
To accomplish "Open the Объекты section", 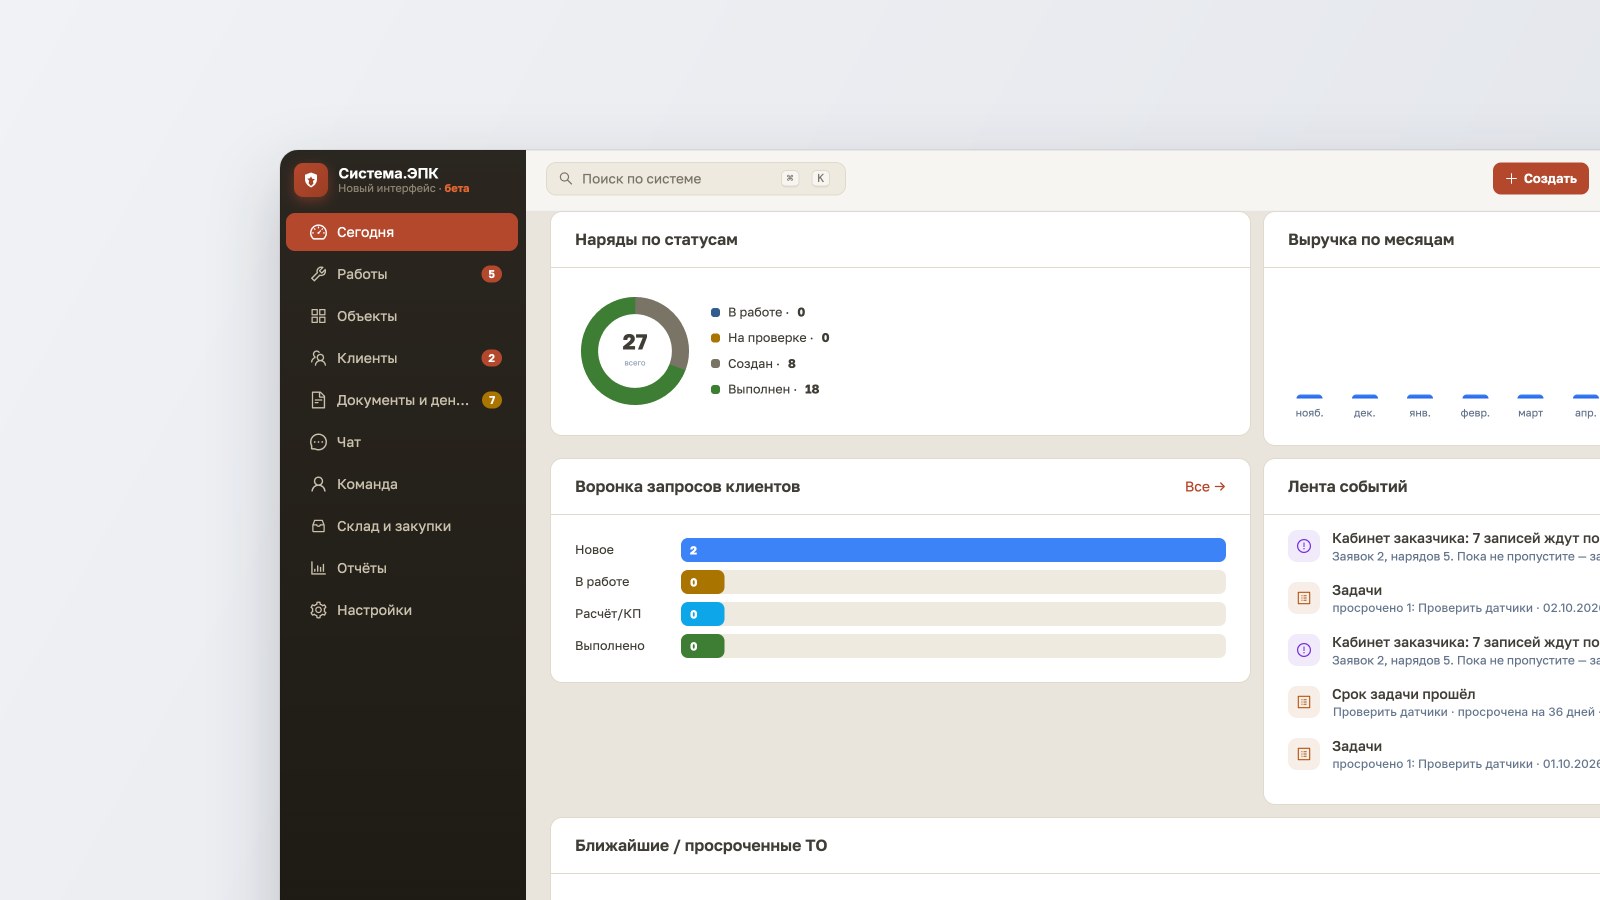I will (402, 316).
